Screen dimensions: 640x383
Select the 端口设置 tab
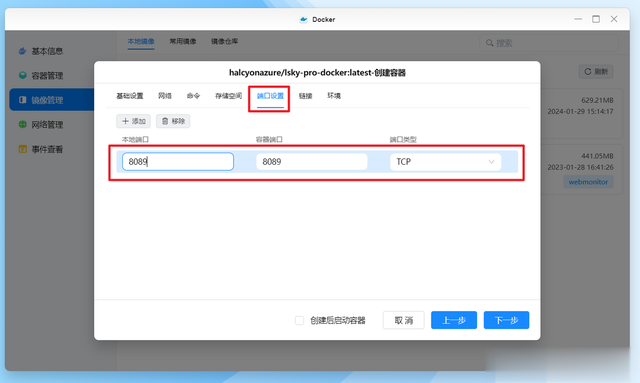pos(270,96)
